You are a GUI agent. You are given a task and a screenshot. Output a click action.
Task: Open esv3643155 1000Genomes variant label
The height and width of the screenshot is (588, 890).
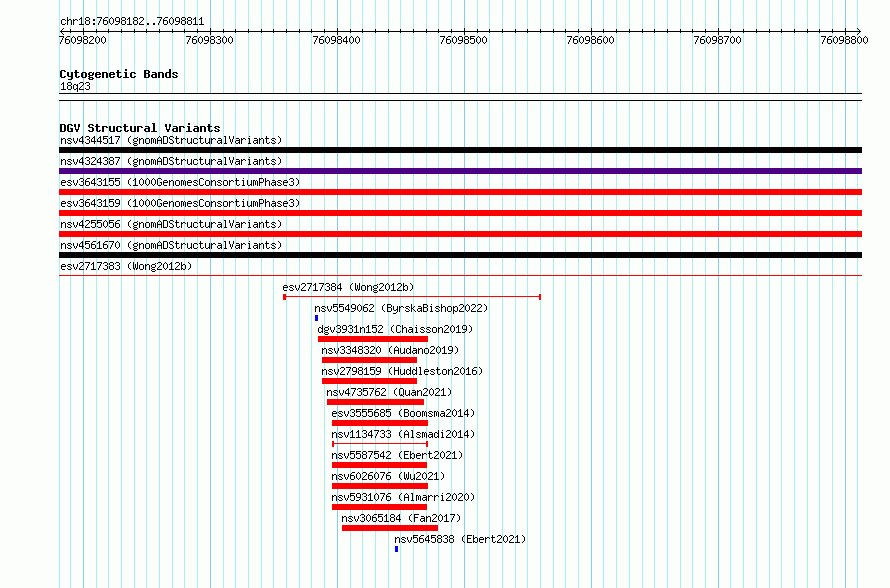click(180, 182)
